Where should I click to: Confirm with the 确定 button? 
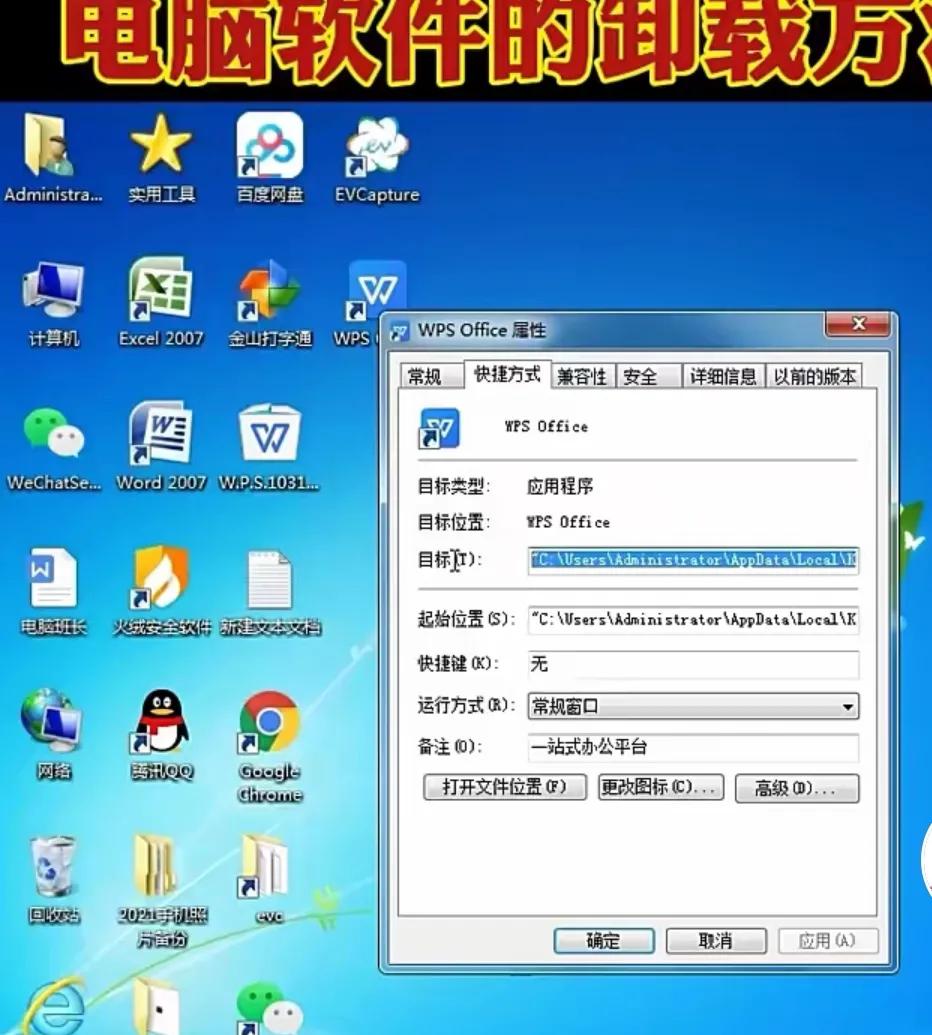[604, 941]
